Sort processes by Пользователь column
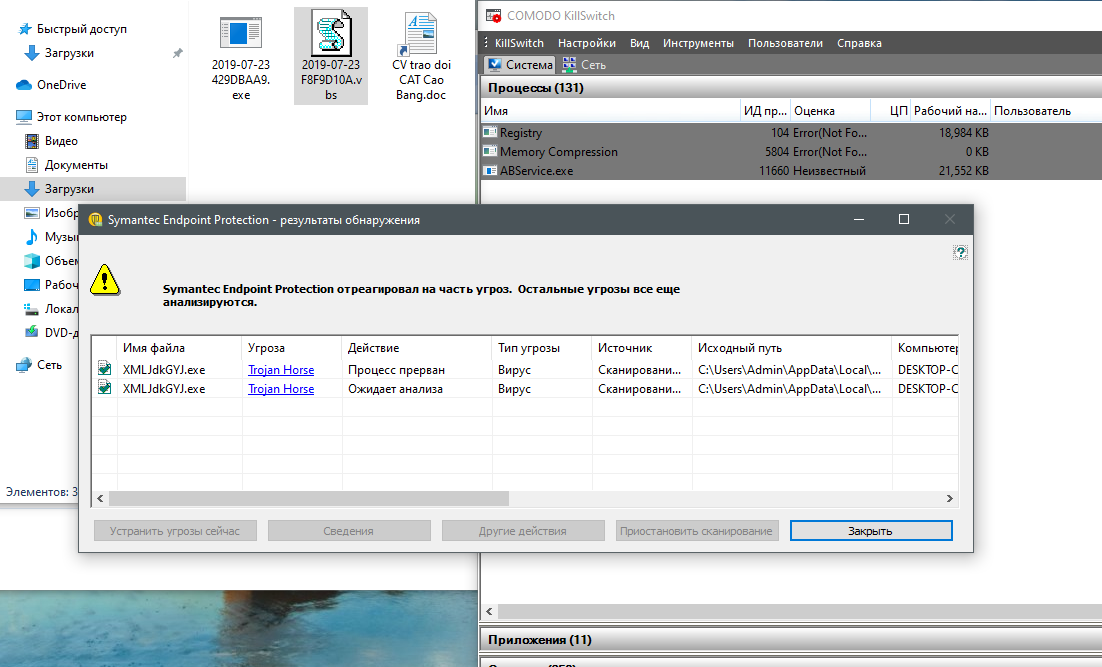 pyautogui.click(x=1046, y=111)
